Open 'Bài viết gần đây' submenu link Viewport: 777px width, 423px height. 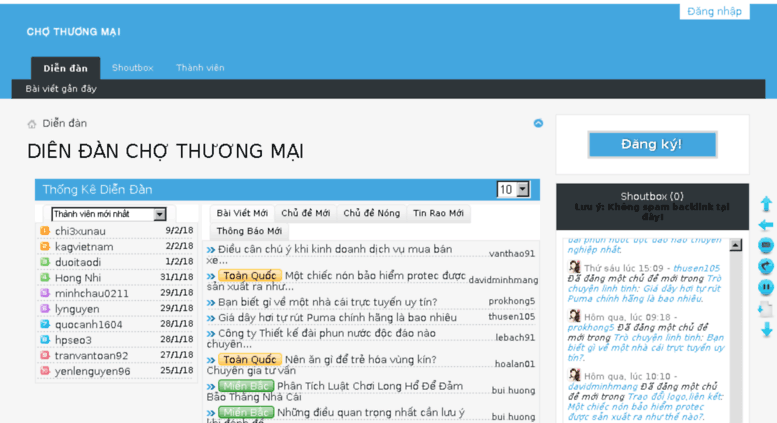(x=61, y=89)
